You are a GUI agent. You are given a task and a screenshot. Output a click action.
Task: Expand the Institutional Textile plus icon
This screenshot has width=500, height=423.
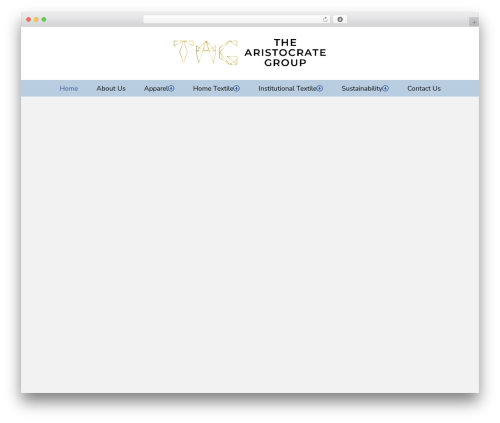[x=320, y=88]
